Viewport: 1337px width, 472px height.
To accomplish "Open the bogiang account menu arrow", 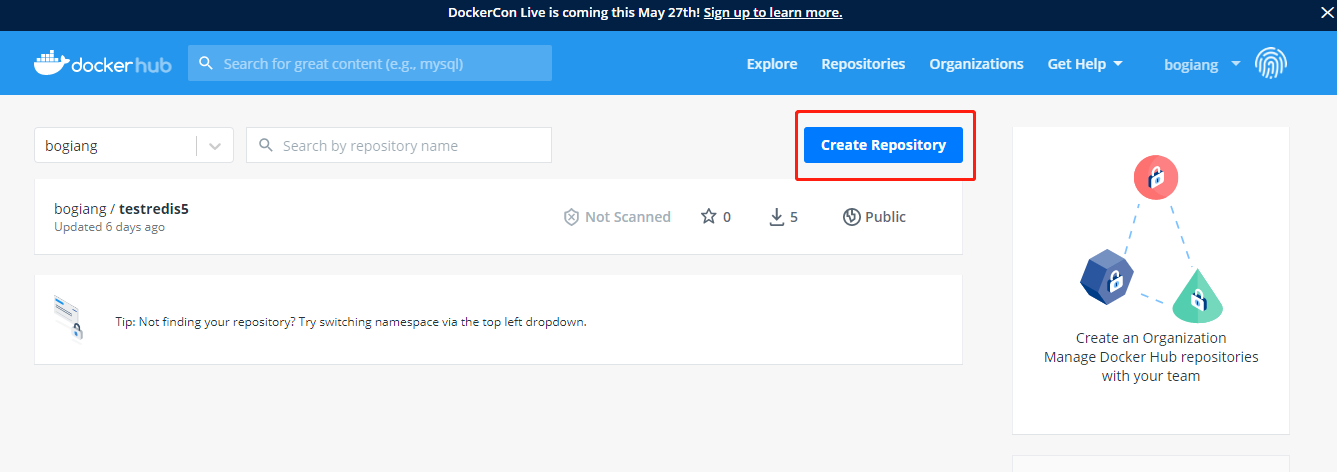I will pyautogui.click(x=1235, y=63).
